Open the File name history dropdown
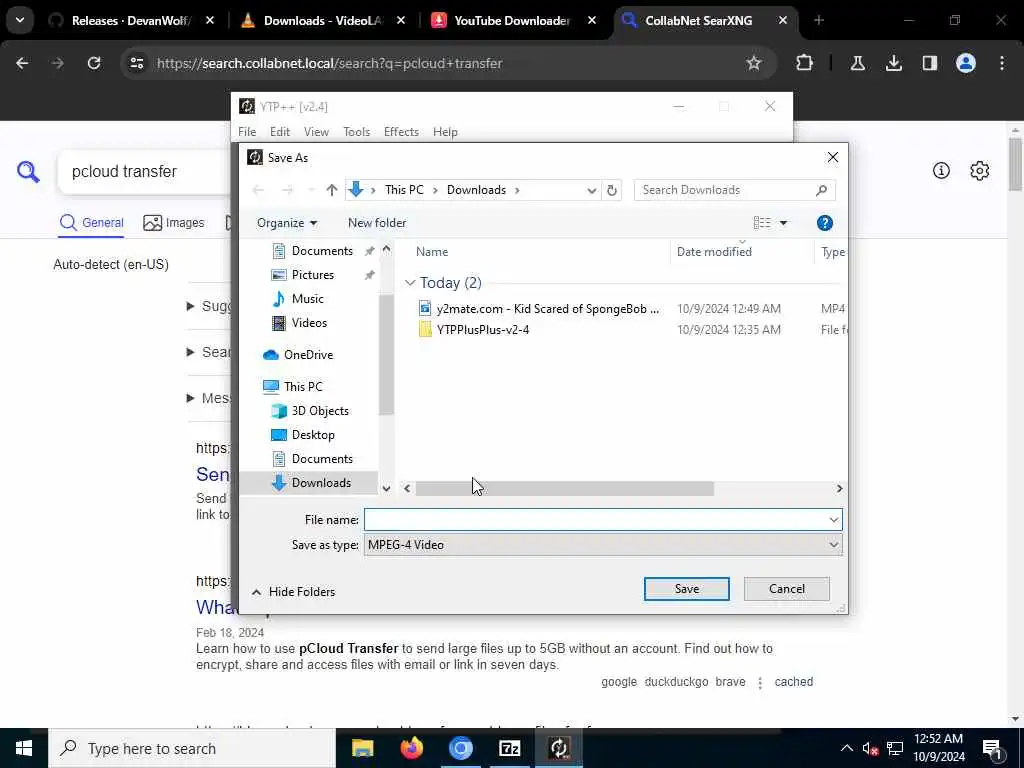Image resolution: width=1024 pixels, height=768 pixels. (833, 520)
